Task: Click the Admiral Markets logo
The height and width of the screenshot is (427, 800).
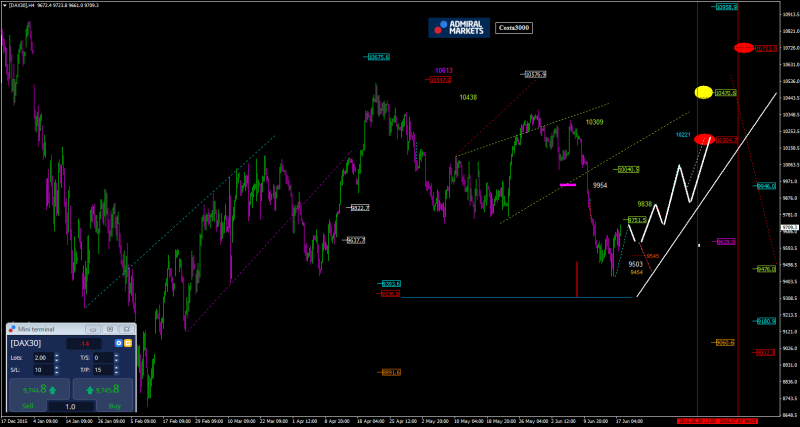Action: [x=459, y=29]
